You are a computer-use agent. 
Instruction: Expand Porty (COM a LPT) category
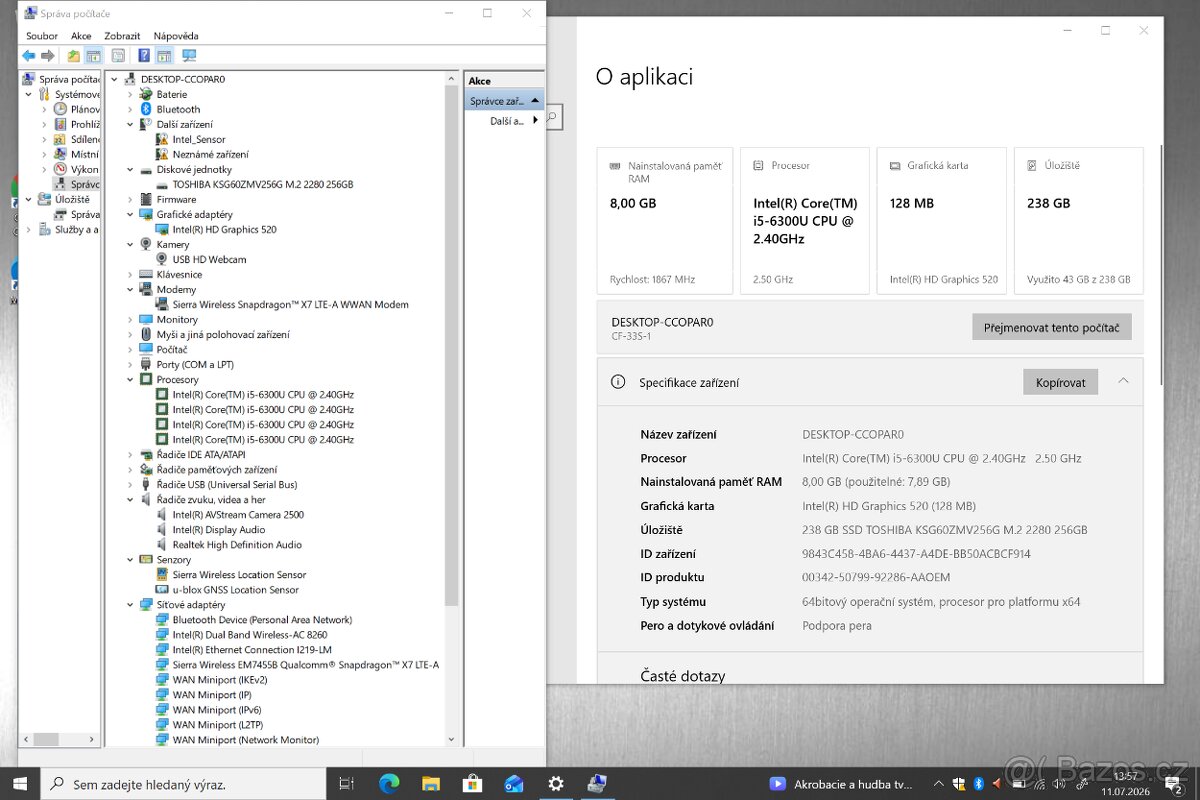[130, 364]
